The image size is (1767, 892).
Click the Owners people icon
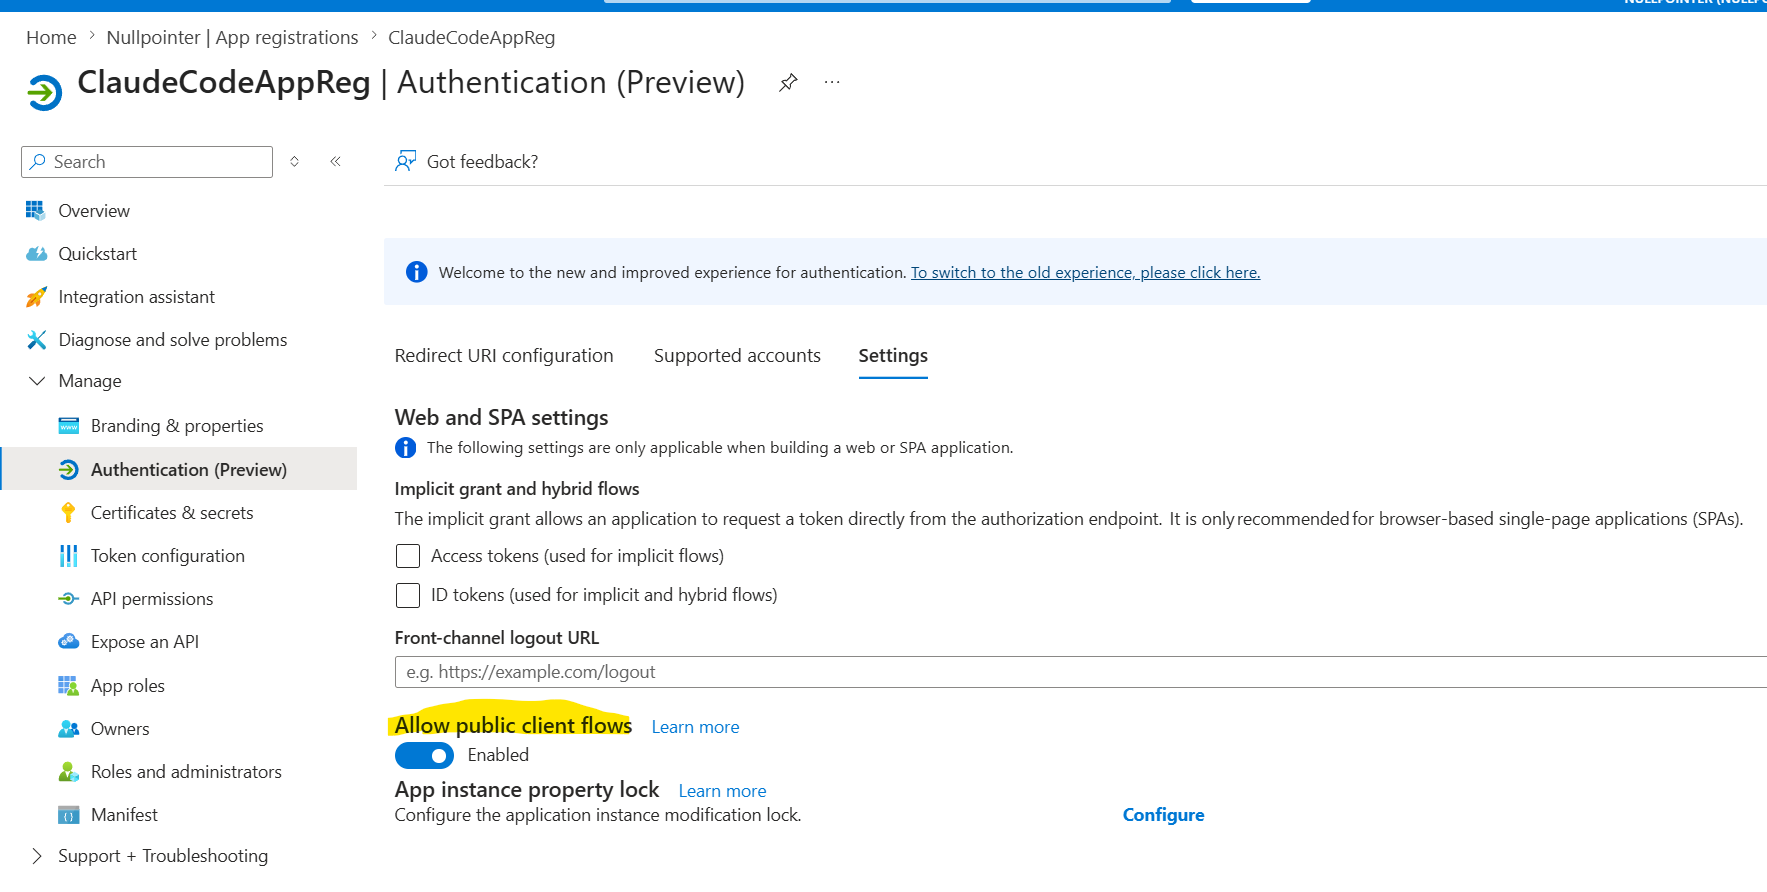[68, 729]
